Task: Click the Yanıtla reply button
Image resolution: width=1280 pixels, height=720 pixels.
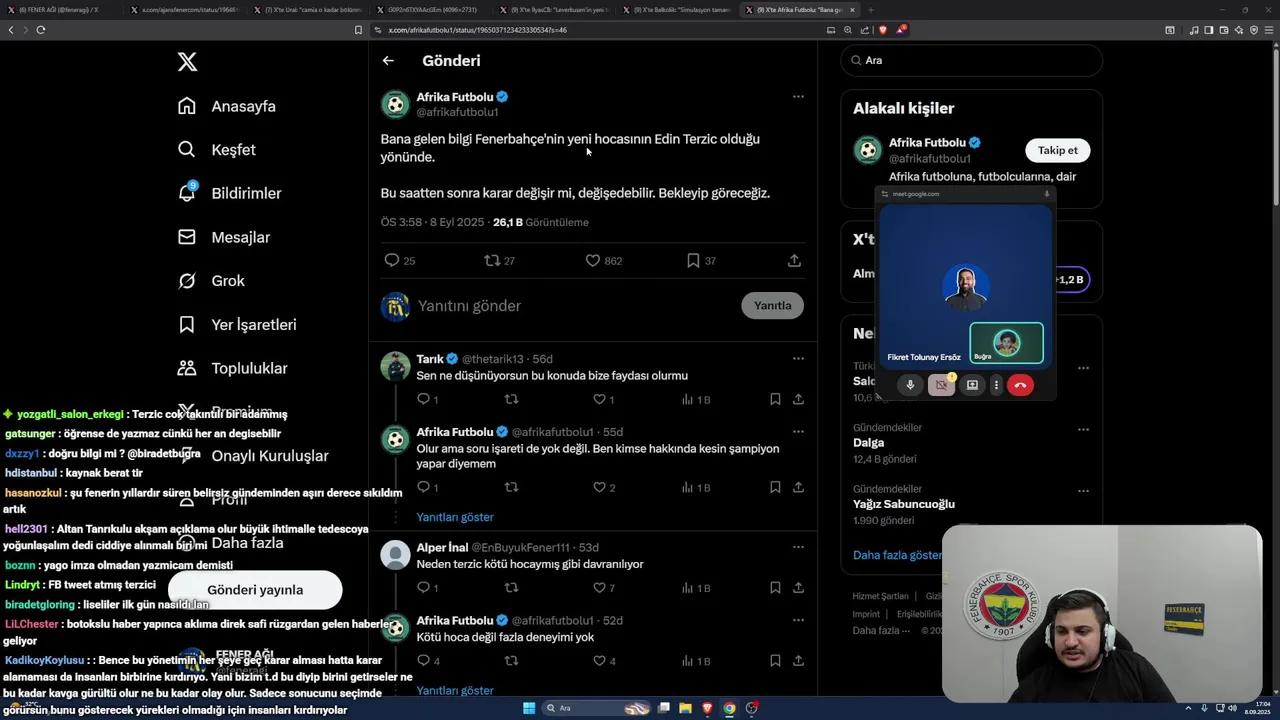Action: click(x=772, y=306)
